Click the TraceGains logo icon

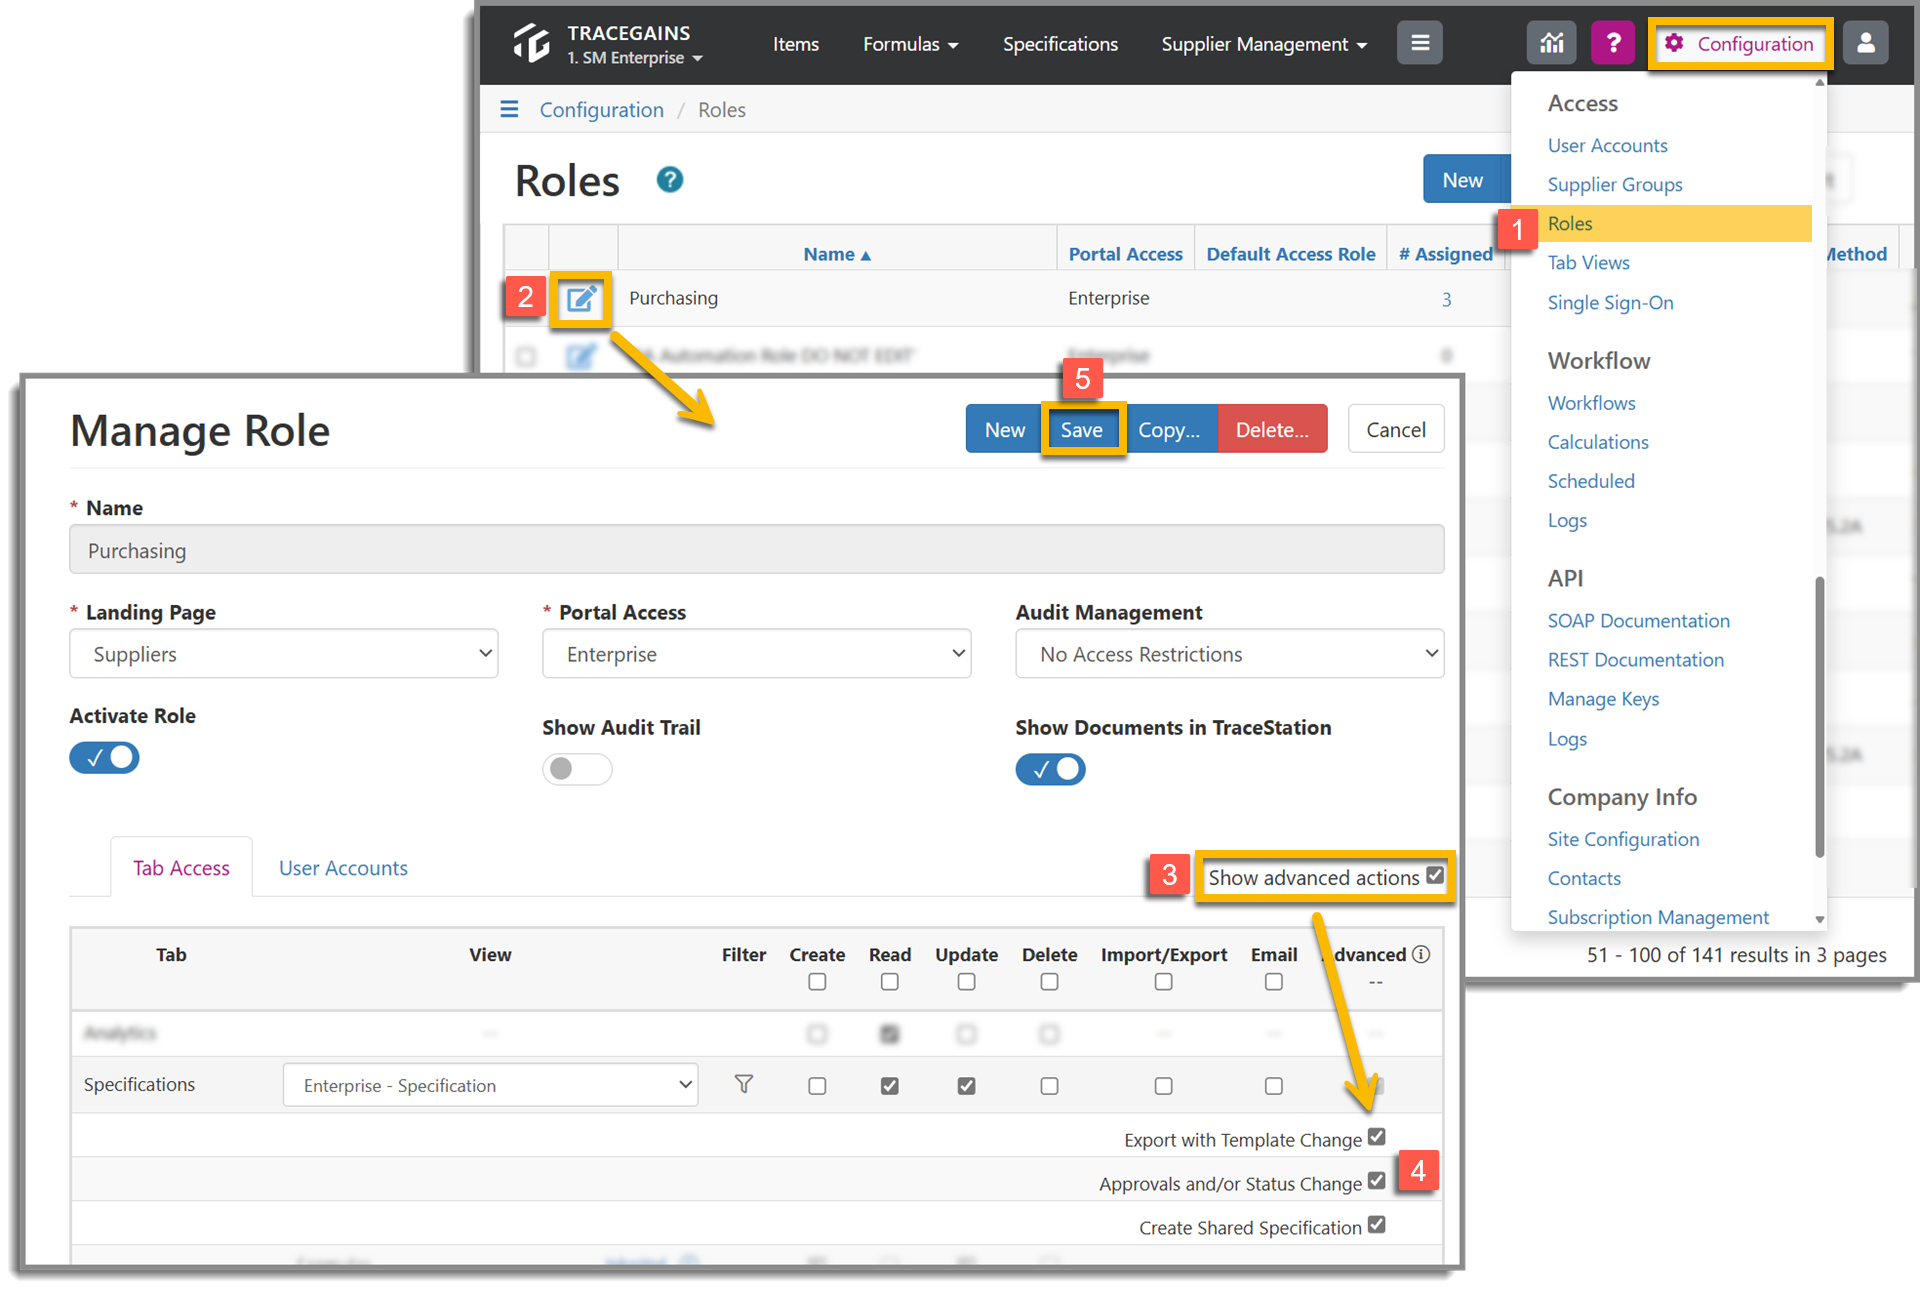(x=531, y=43)
